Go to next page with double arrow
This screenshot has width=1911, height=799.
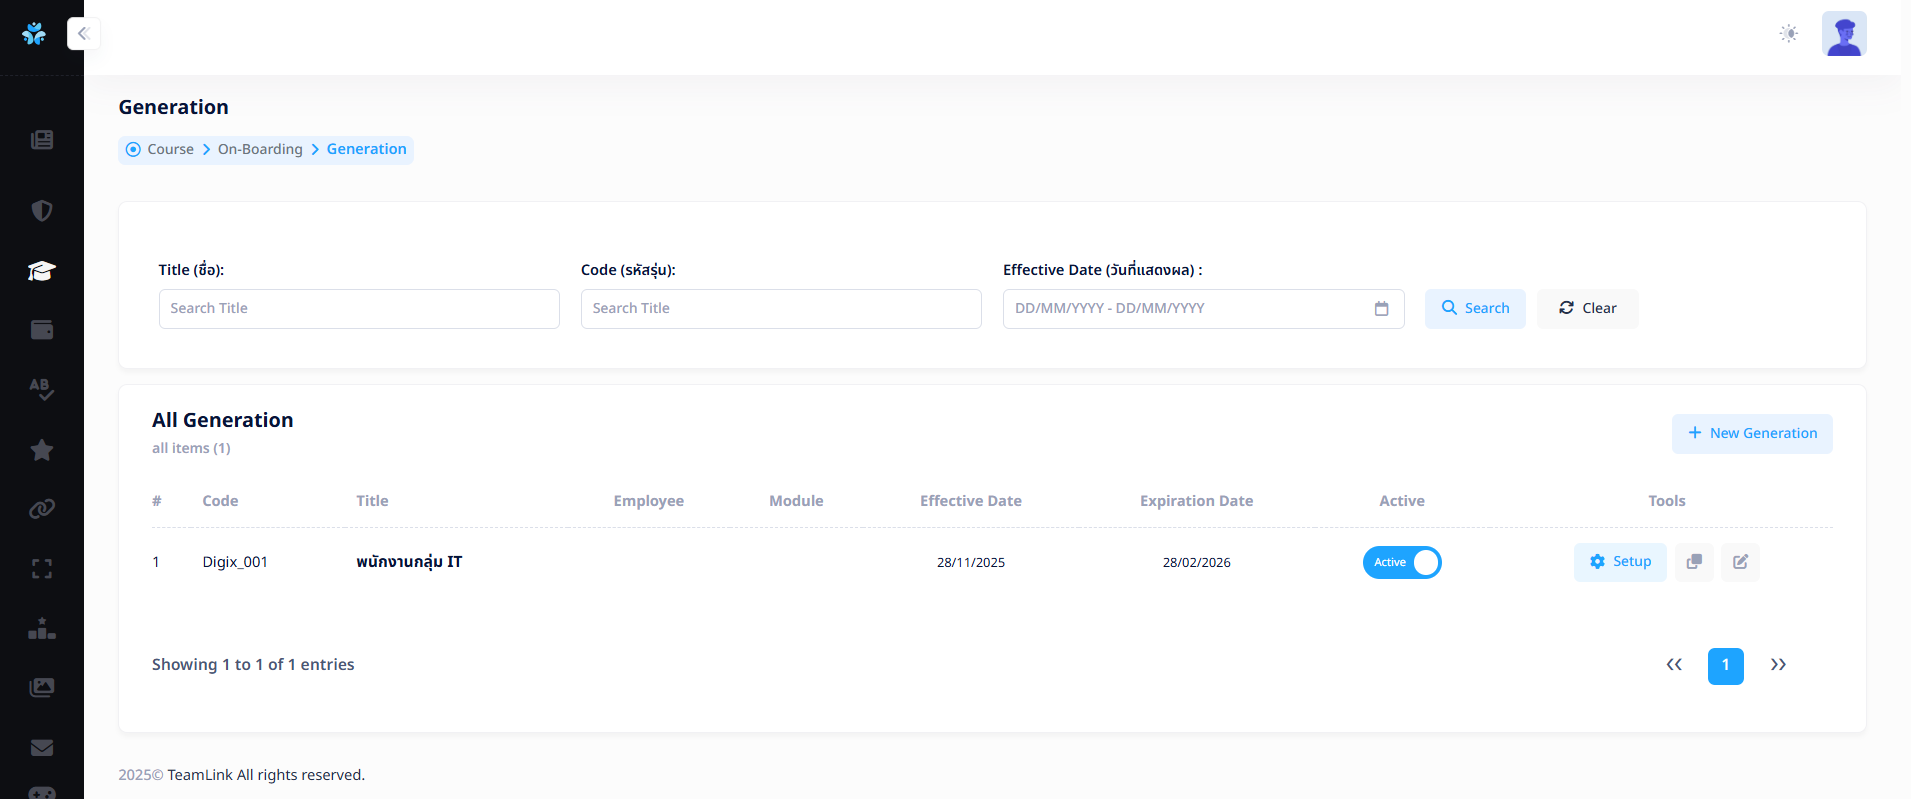[1777, 665]
